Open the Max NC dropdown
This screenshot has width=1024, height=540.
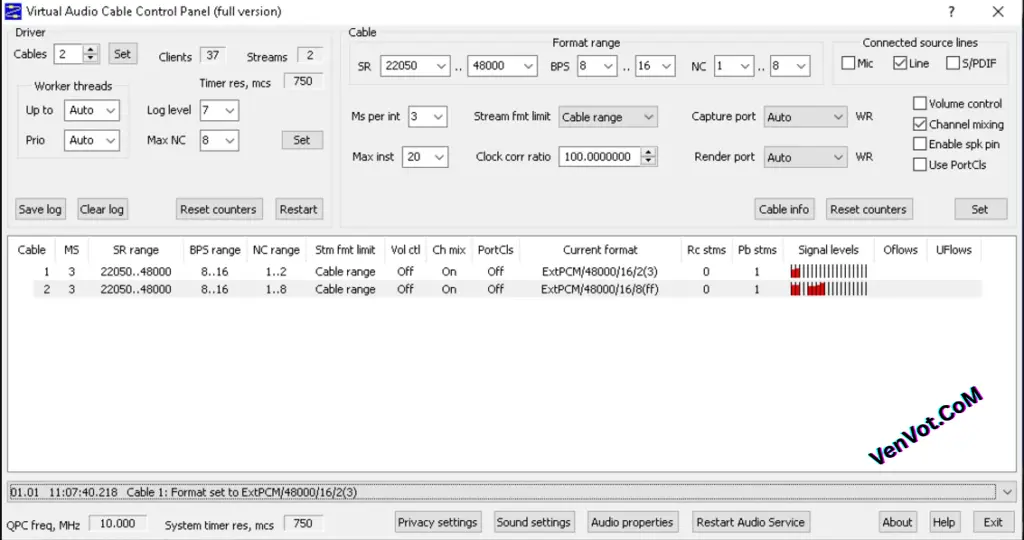tap(219, 140)
